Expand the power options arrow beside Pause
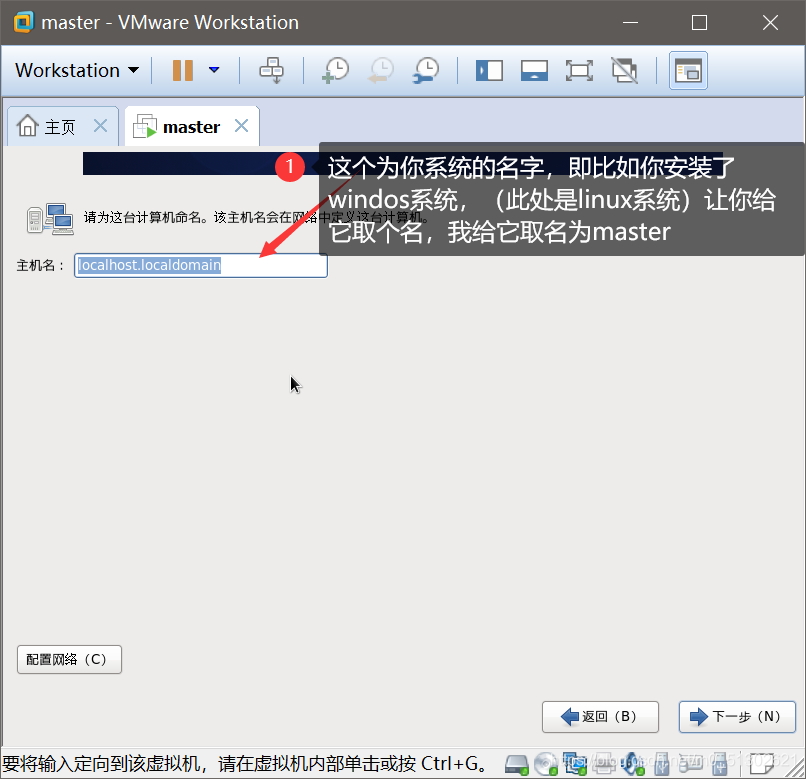This screenshot has height=779, width=806. 214,70
